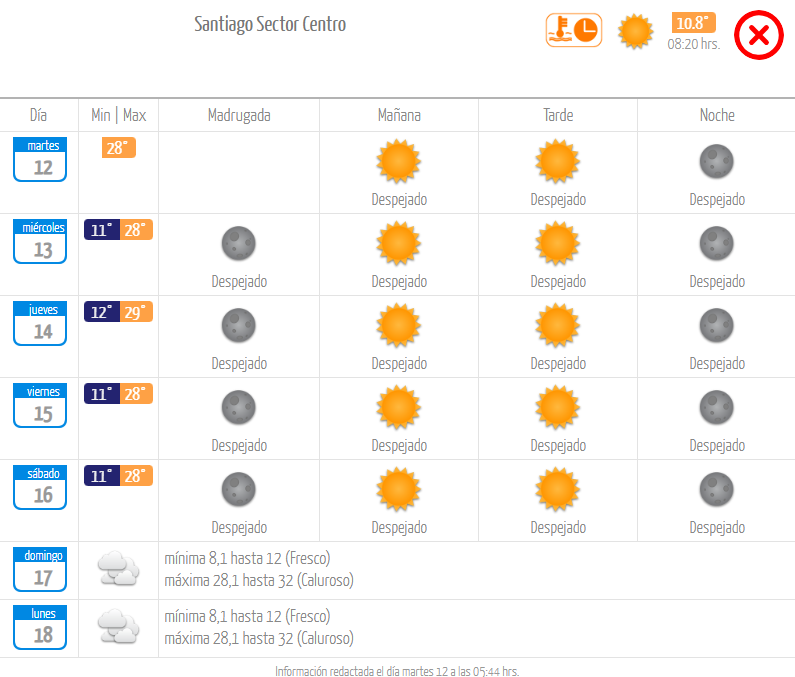Select the martes 12 calendar icon
The height and width of the screenshot is (677, 795).
(x=40, y=159)
